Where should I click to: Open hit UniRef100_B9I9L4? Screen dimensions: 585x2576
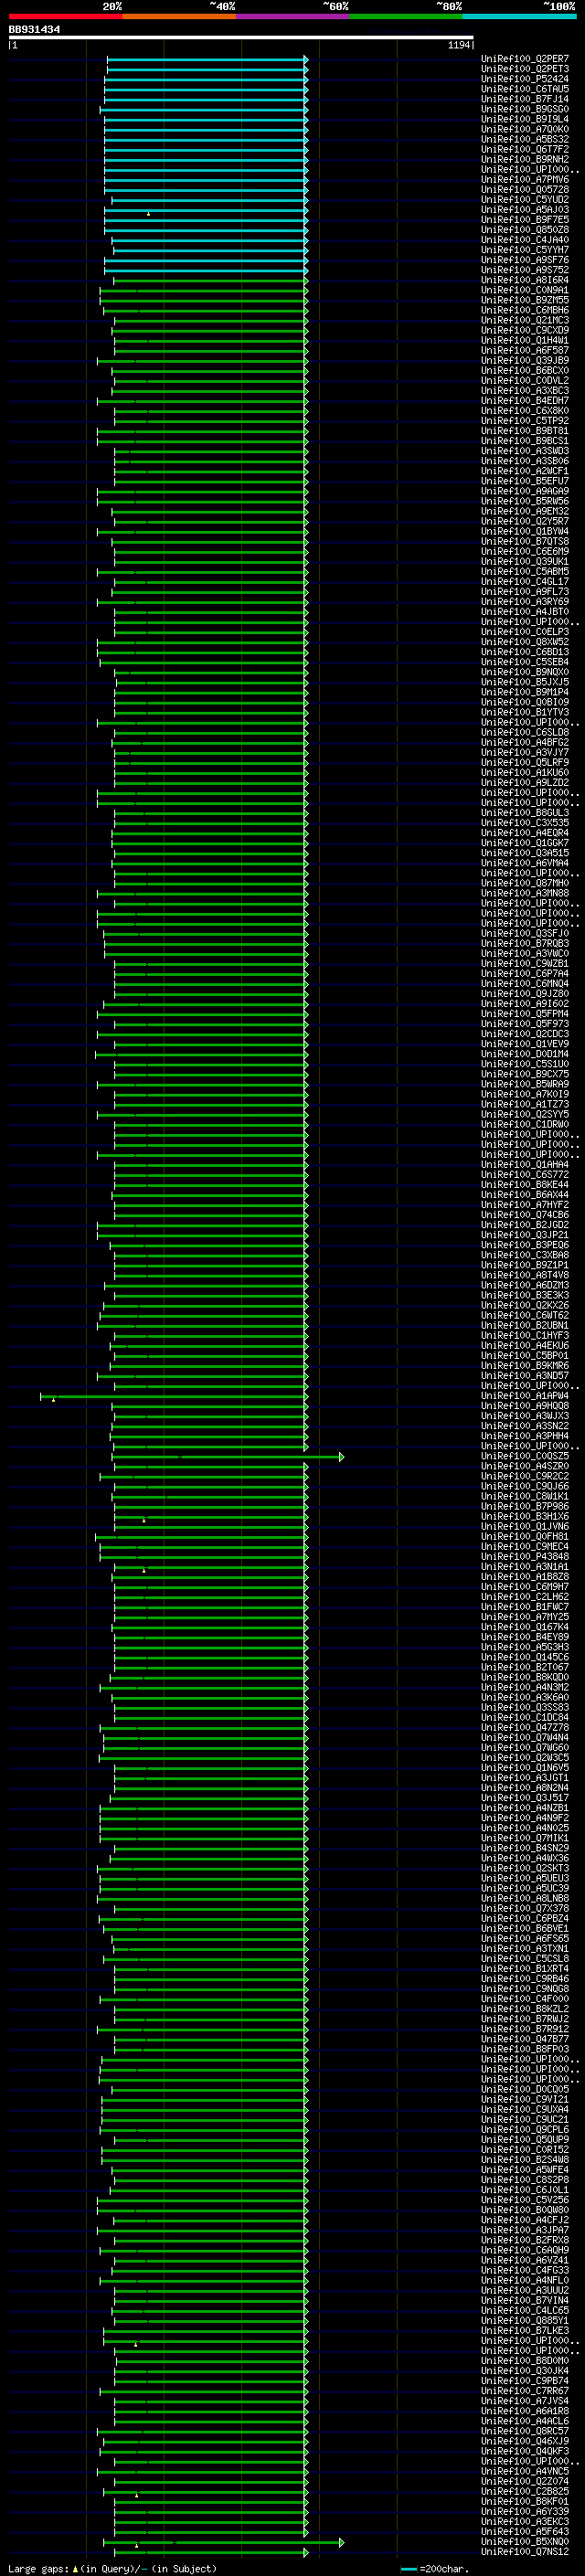[x=525, y=120]
